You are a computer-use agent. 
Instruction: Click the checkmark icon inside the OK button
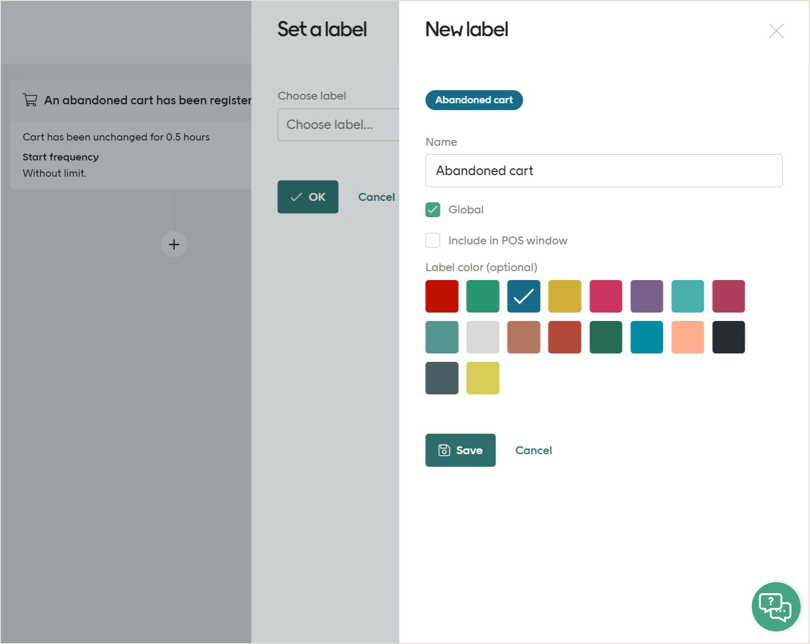click(293, 197)
